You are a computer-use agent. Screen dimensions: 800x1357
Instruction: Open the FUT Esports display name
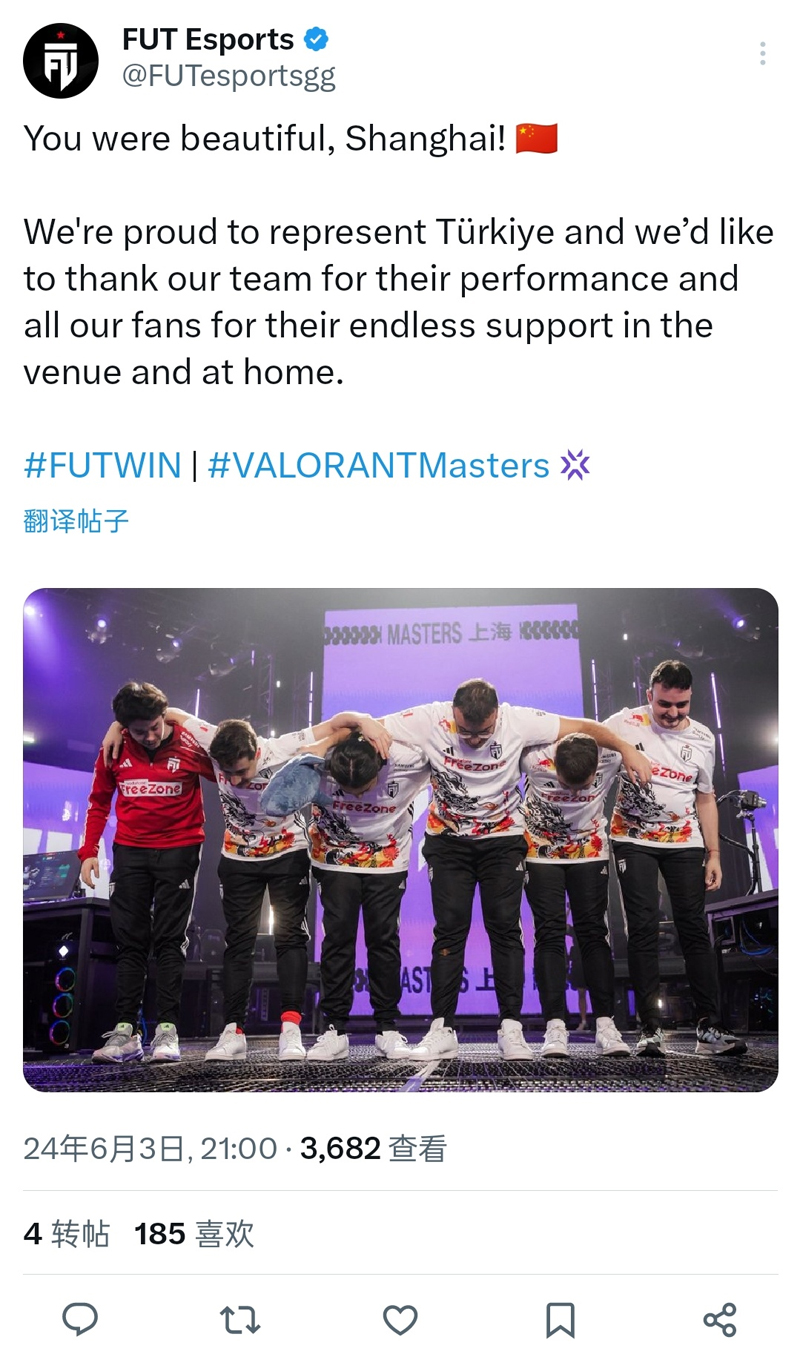(x=208, y=40)
